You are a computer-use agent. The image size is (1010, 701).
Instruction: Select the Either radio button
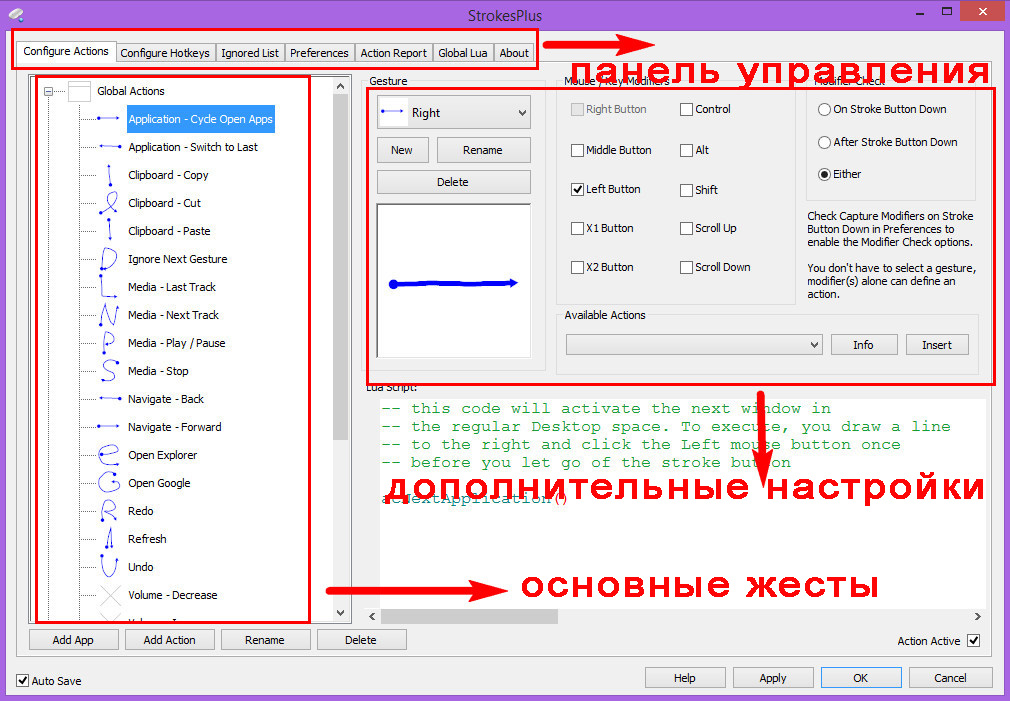824,174
